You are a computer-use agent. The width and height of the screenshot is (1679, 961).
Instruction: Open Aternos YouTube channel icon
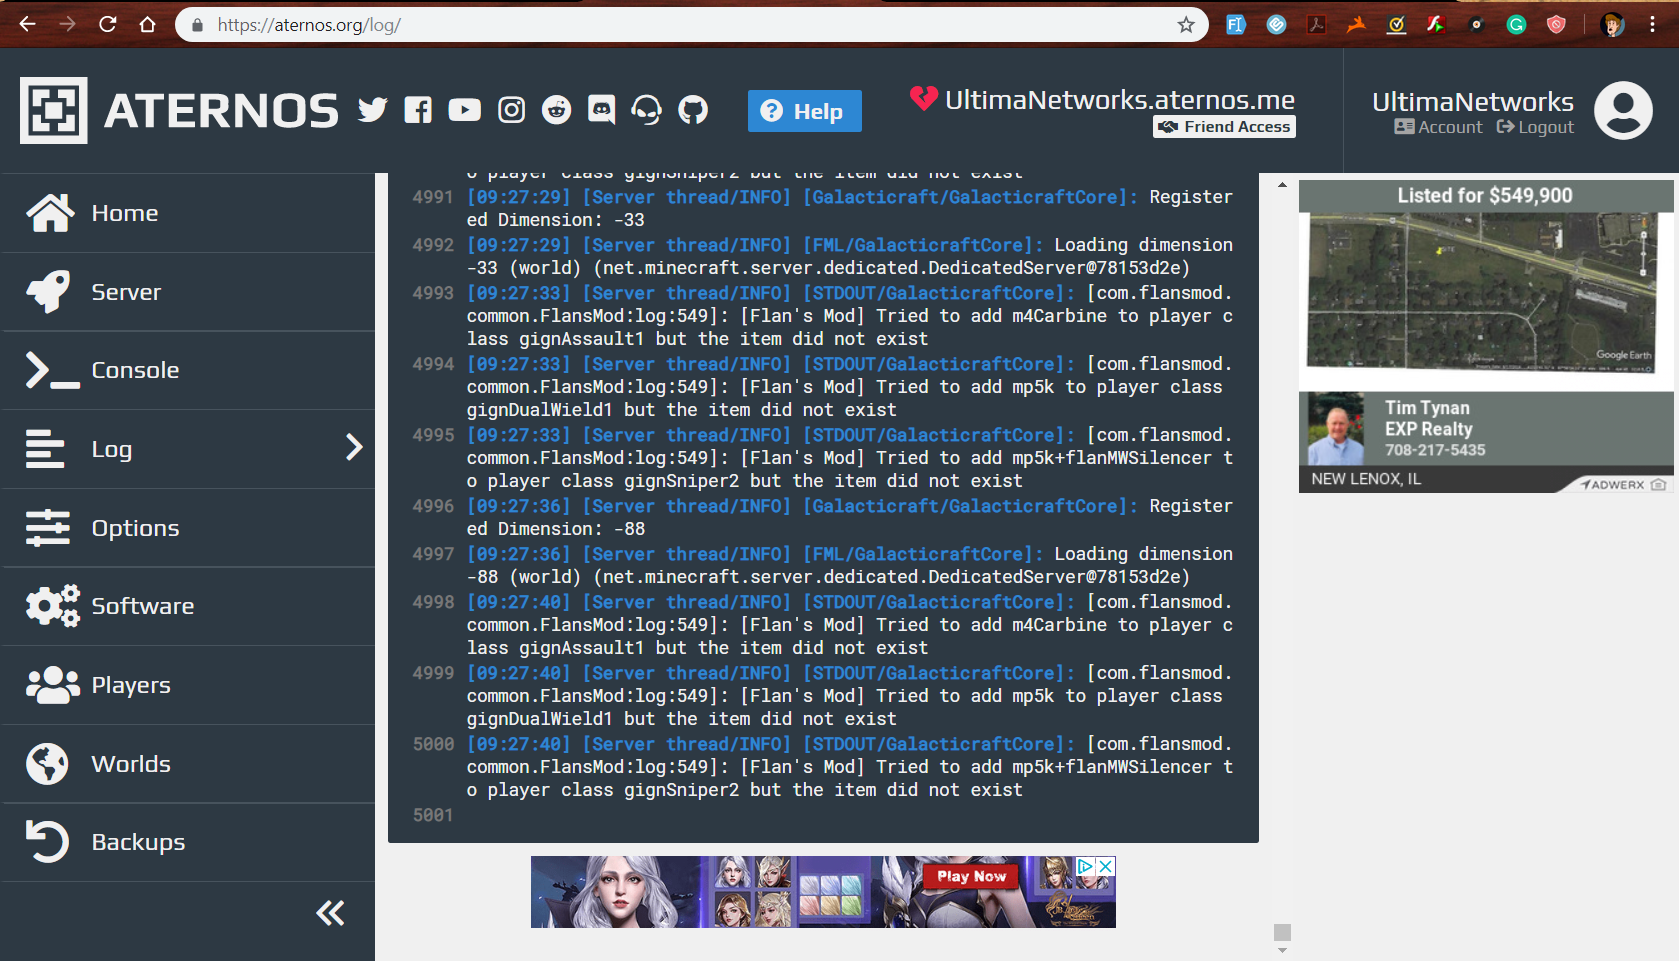point(464,110)
